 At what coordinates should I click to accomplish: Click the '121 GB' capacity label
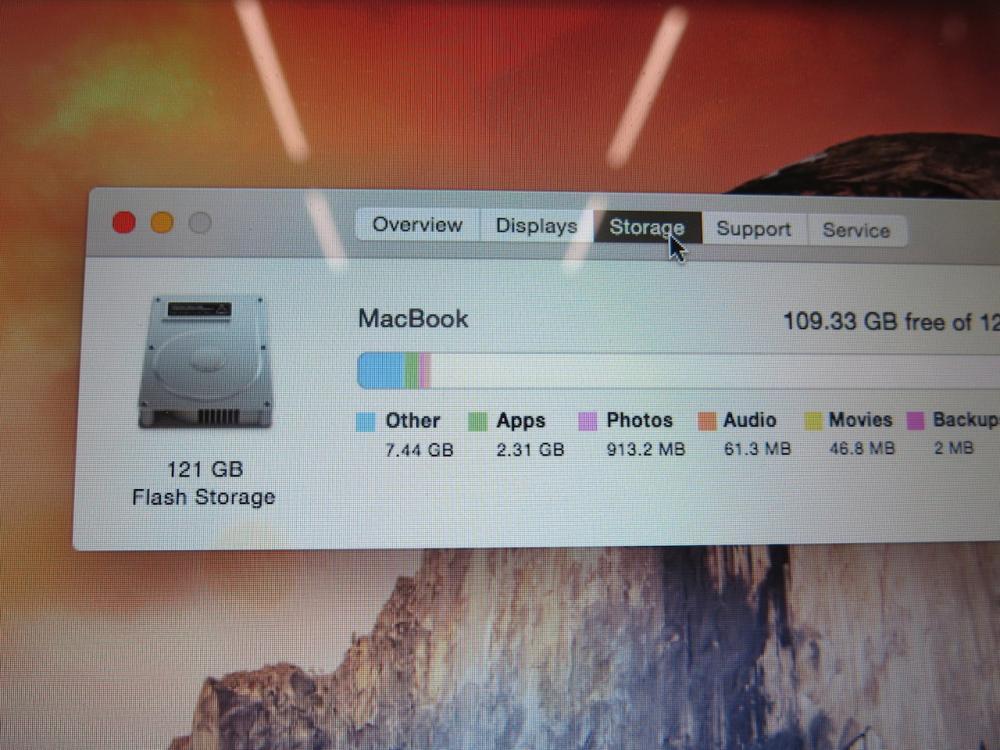pos(205,469)
